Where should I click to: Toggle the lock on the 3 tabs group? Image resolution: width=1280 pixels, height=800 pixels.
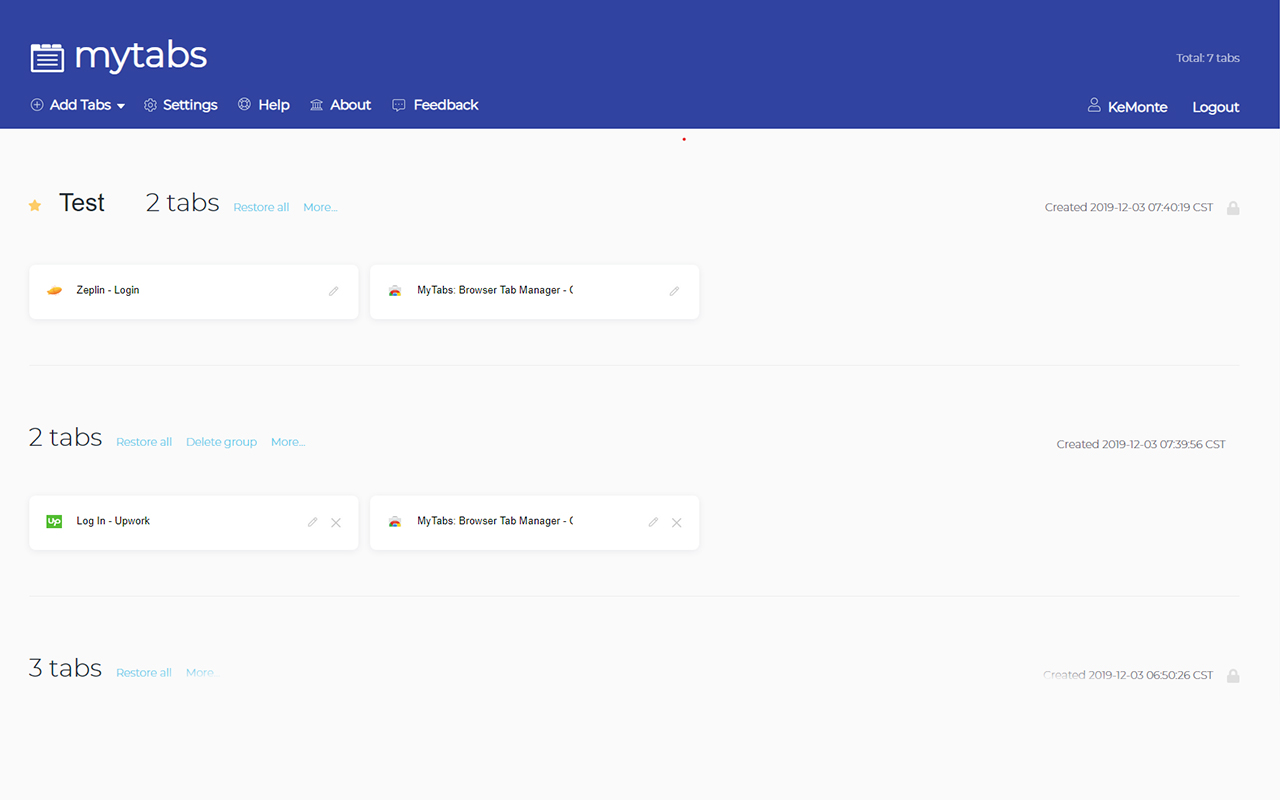coord(1233,676)
